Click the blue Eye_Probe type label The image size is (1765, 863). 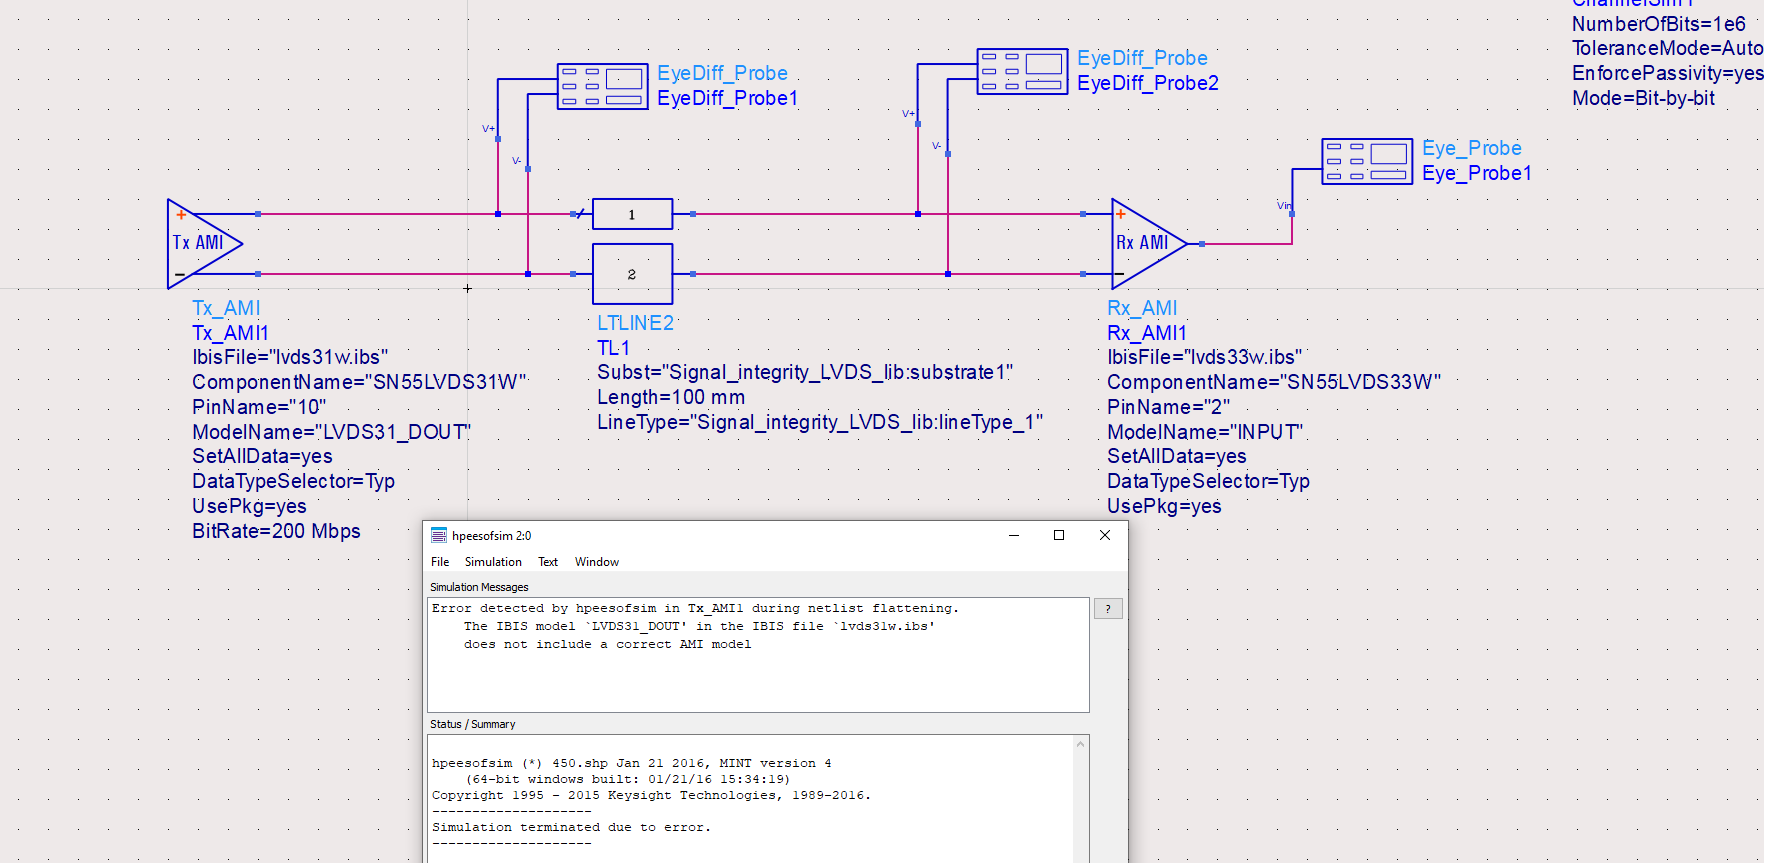1472,148
